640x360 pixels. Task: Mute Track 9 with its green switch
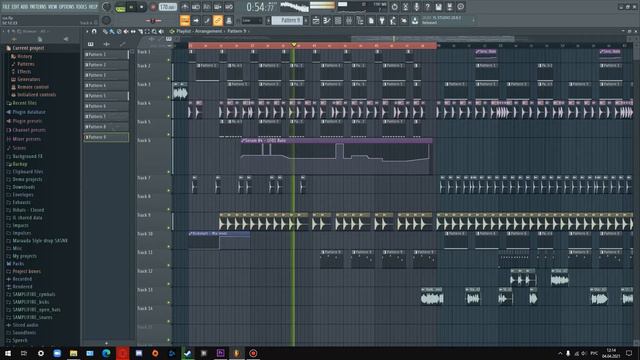(x=169, y=228)
